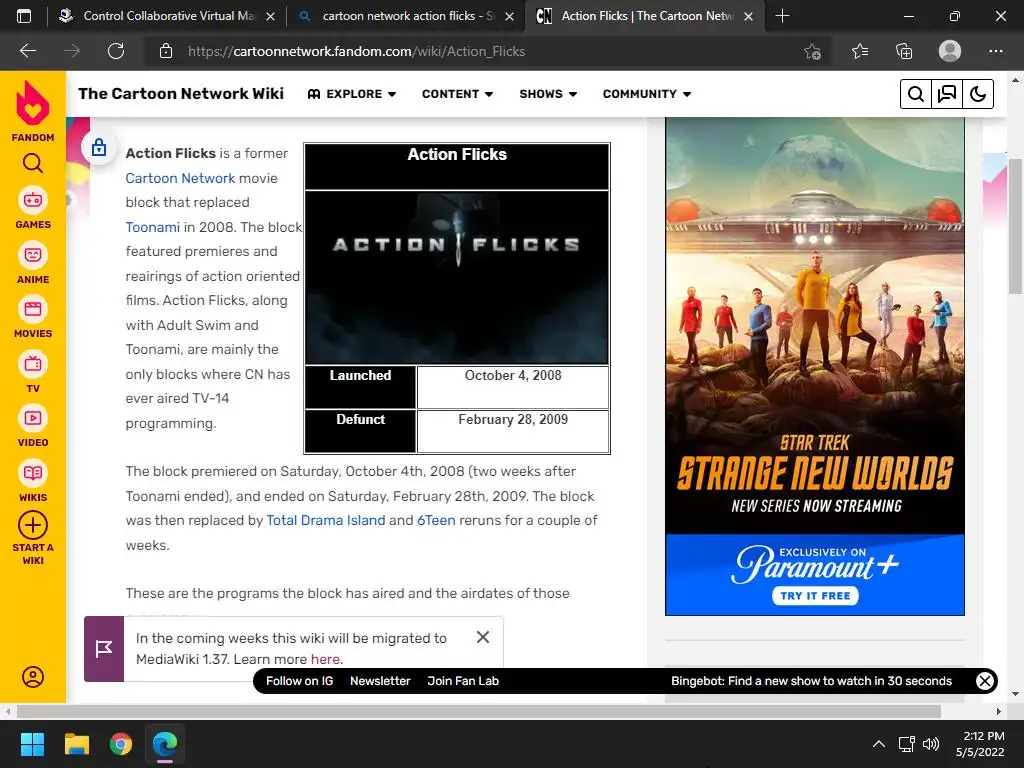Click the page protection lock icon
The height and width of the screenshot is (768, 1024).
pos(99,147)
